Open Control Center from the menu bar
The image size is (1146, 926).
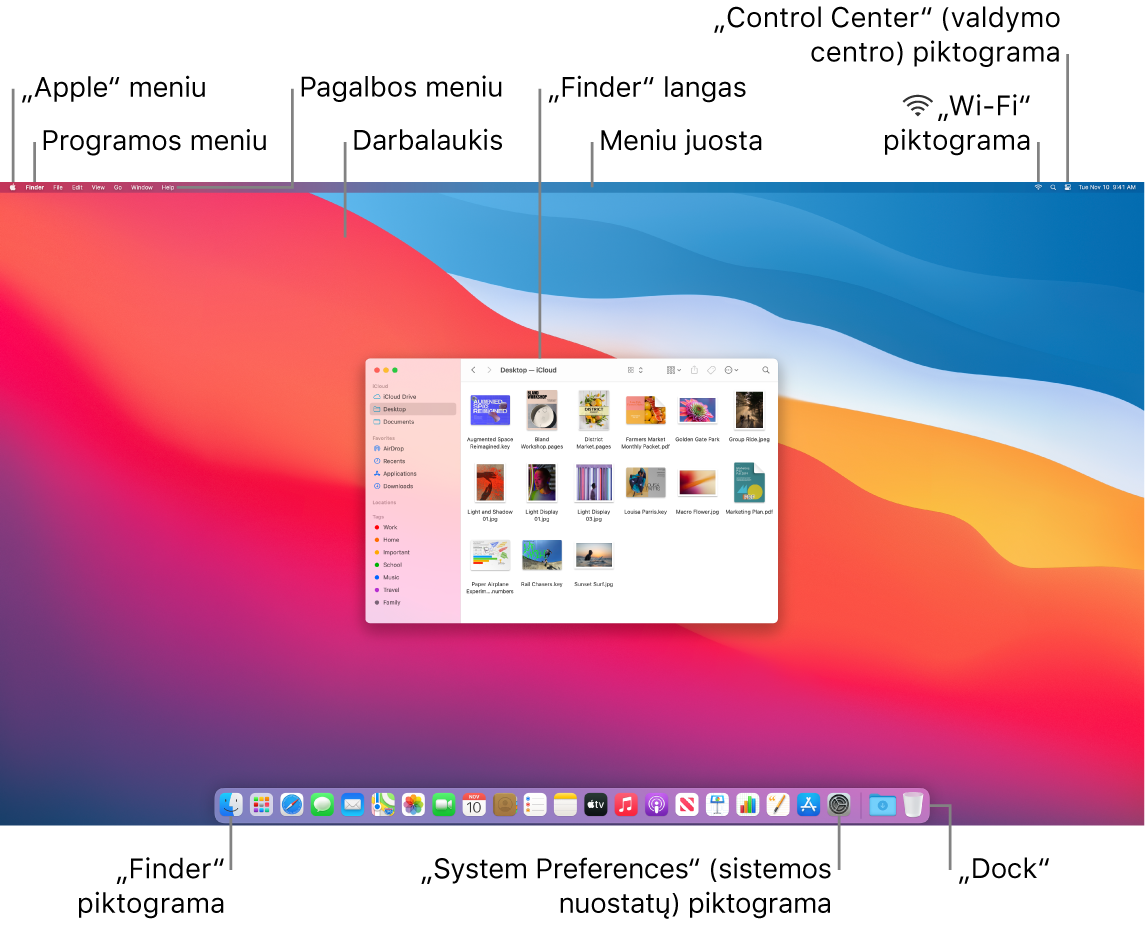coord(1068,187)
